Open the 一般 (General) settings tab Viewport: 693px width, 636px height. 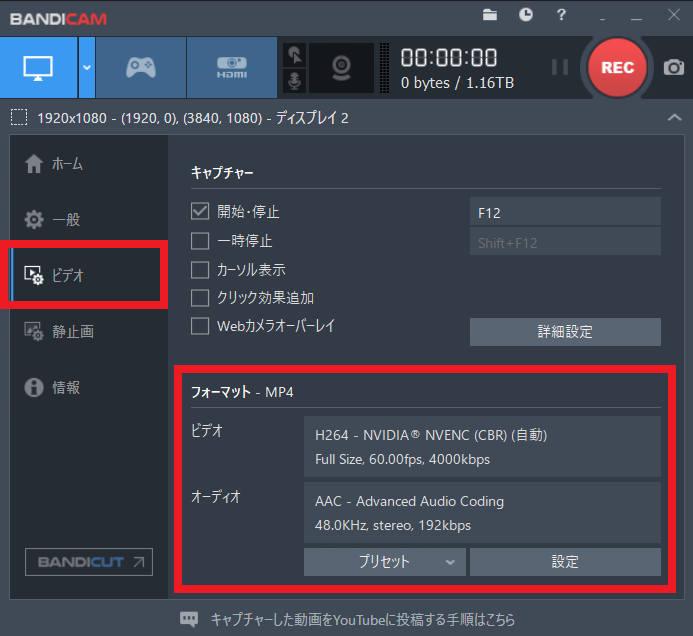point(88,220)
